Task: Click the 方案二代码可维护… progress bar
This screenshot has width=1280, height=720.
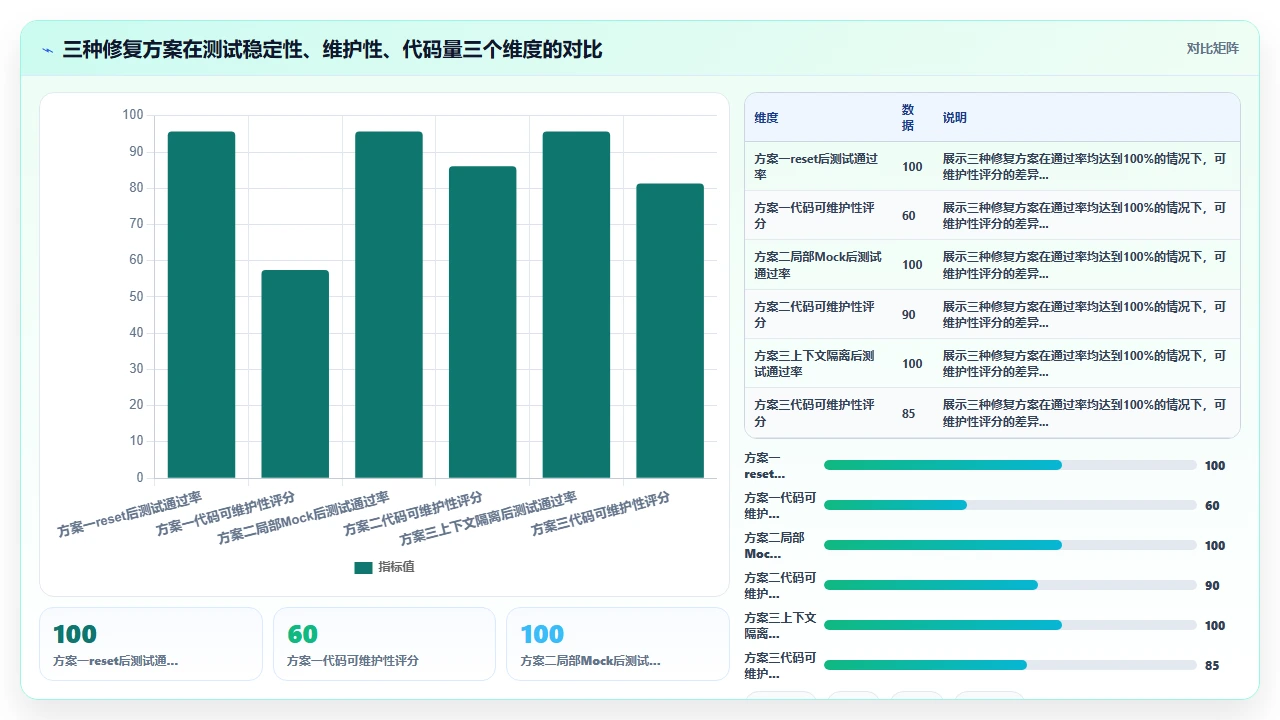Action: 1010,585
